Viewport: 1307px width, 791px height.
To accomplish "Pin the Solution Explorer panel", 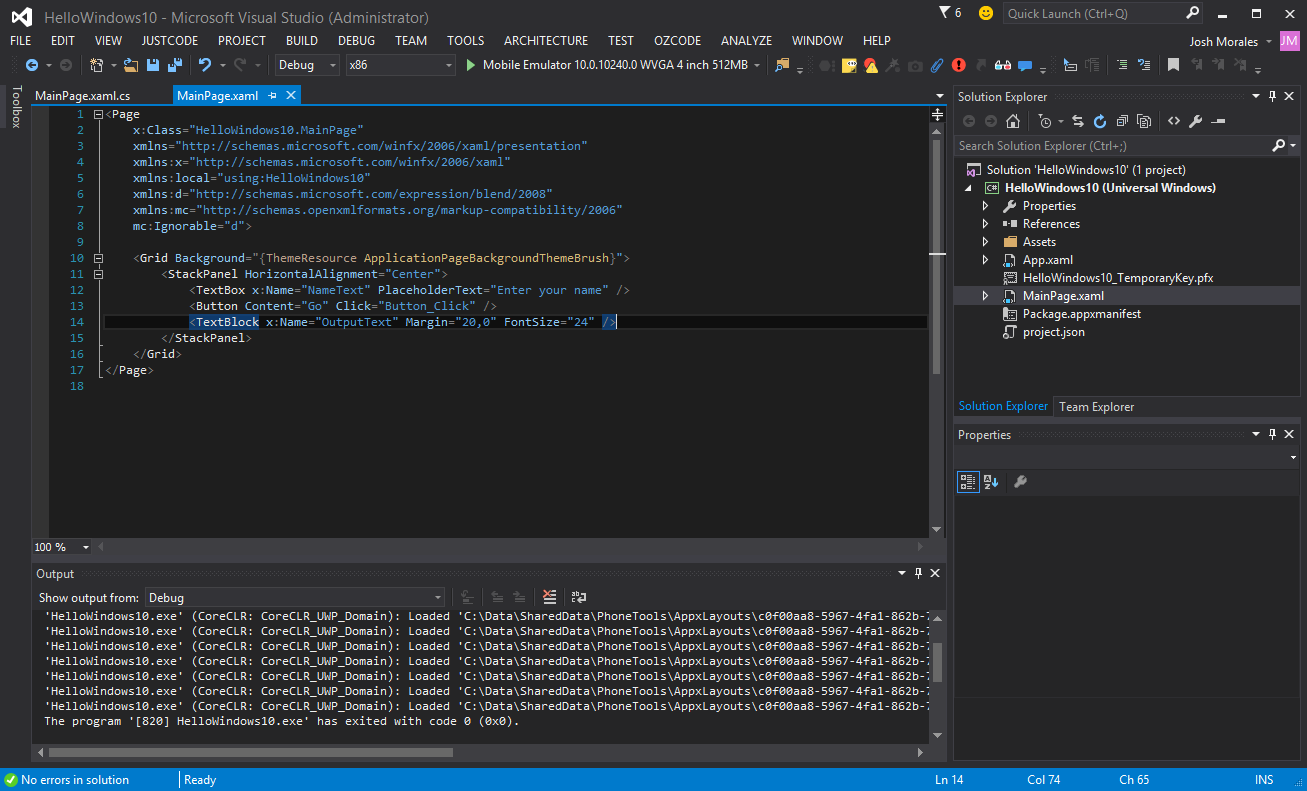I will tap(1272, 96).
